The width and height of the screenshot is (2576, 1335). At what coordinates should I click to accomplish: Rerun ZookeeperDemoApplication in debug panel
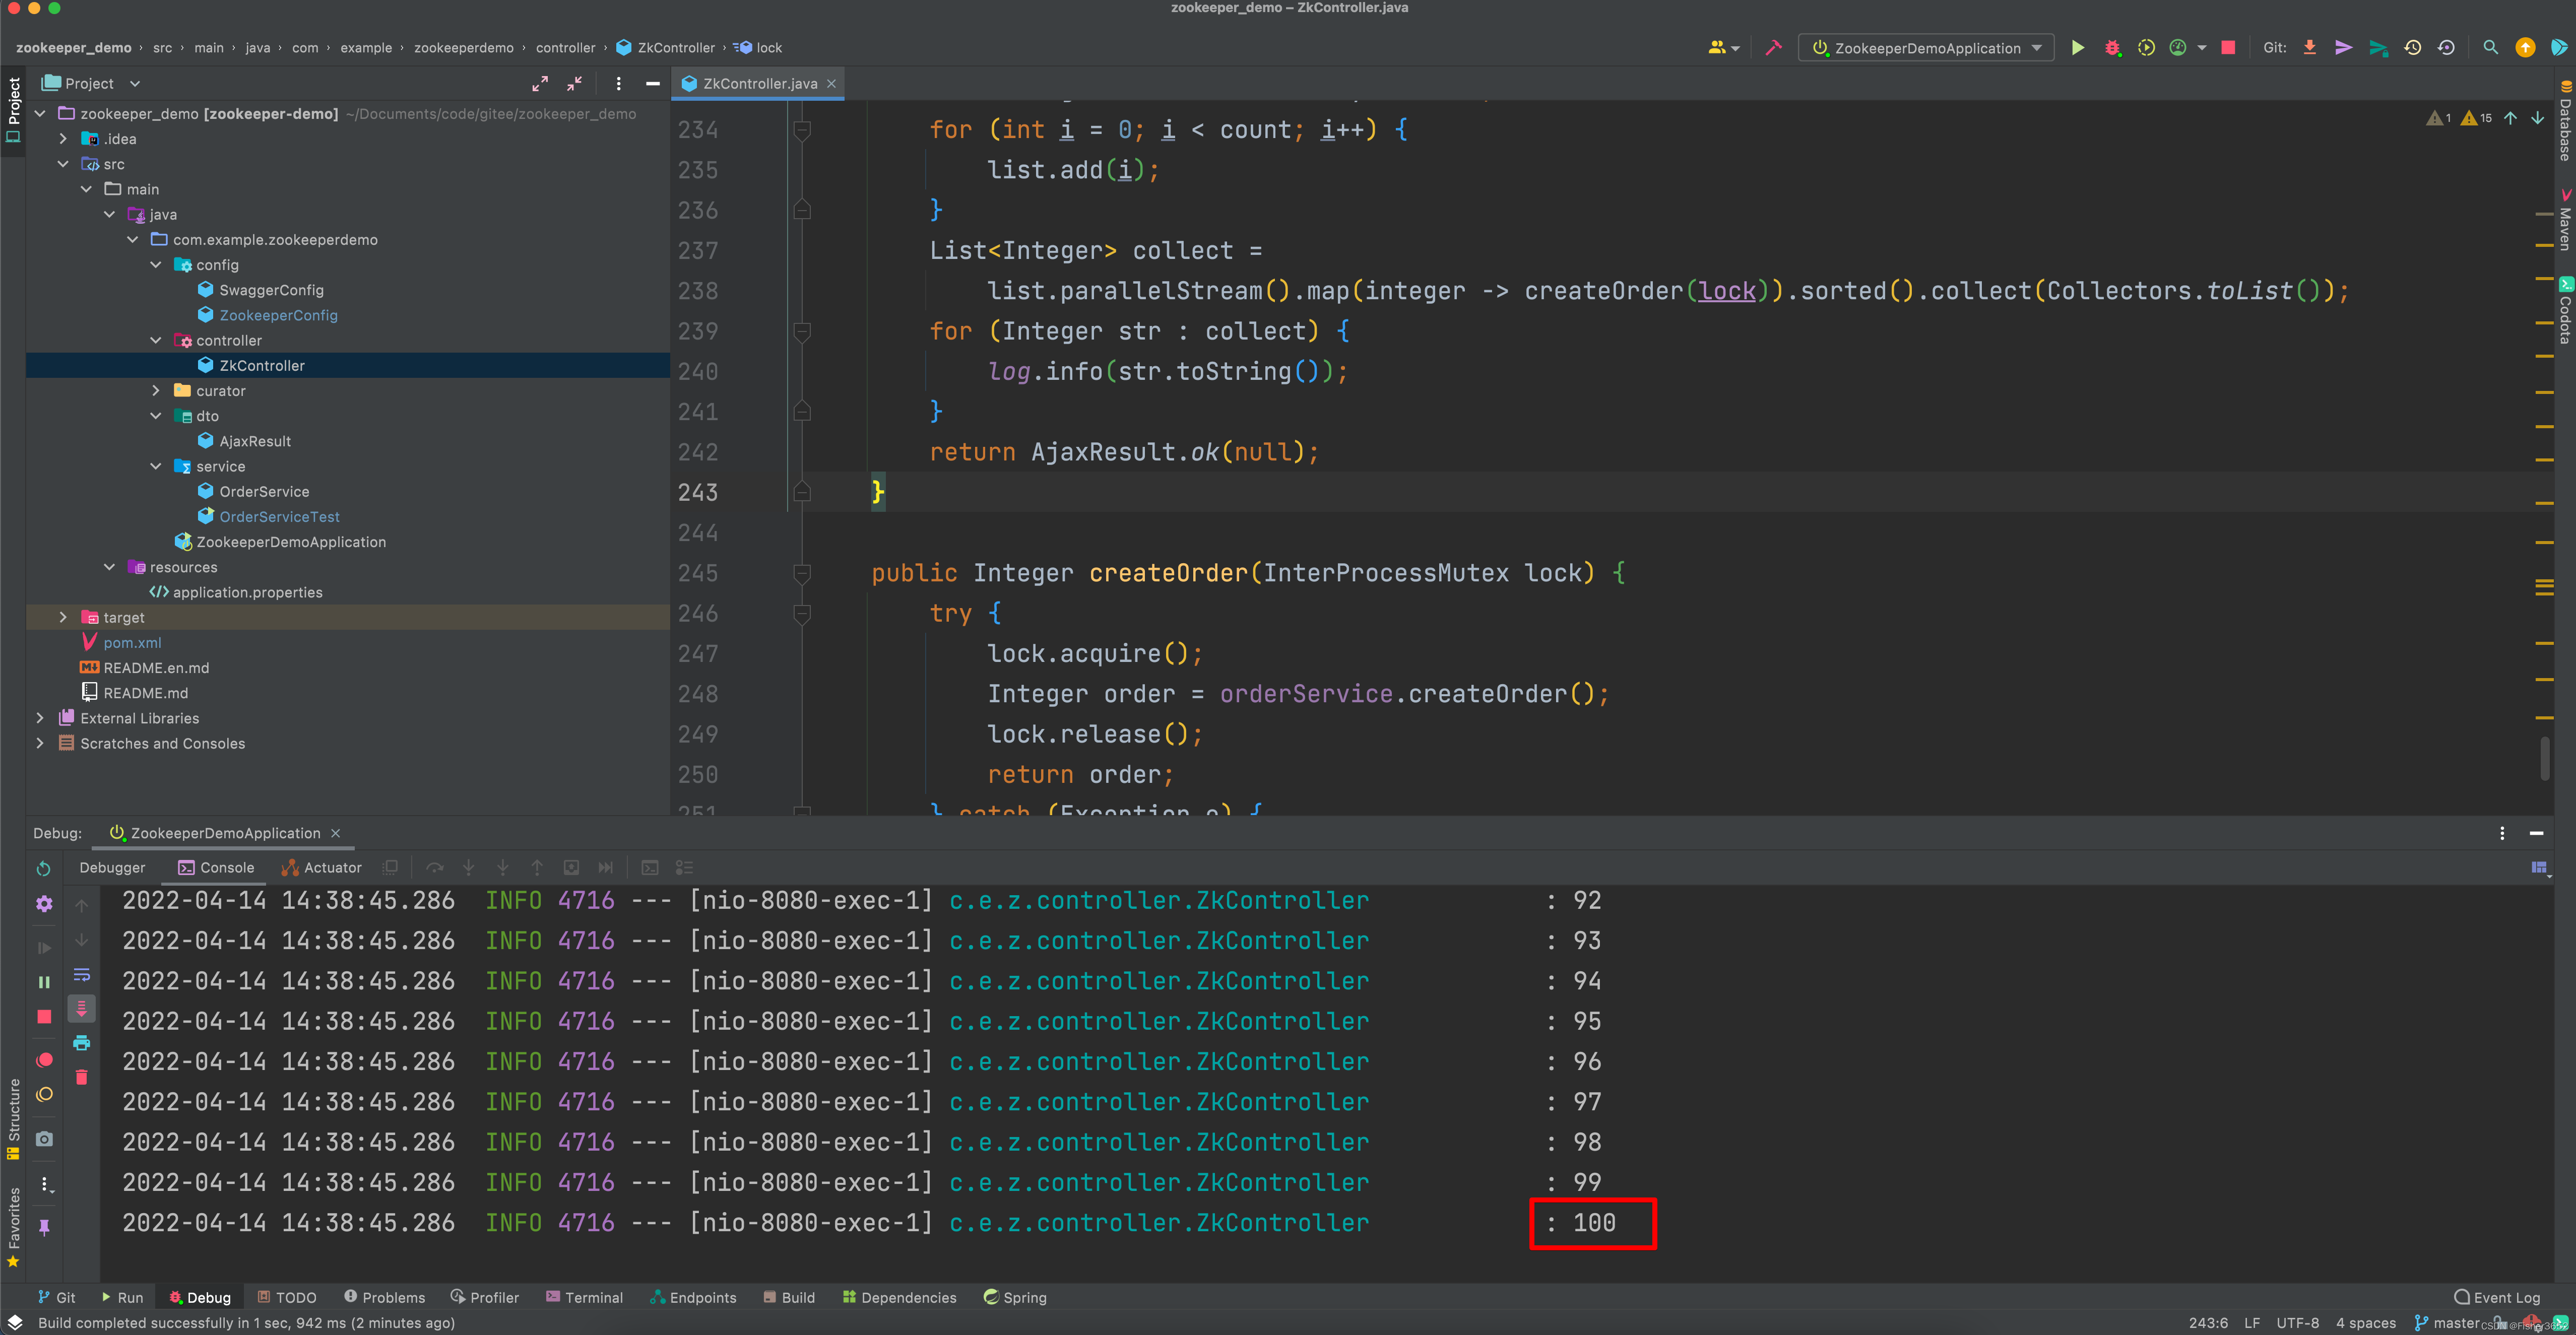coord(43,868)
